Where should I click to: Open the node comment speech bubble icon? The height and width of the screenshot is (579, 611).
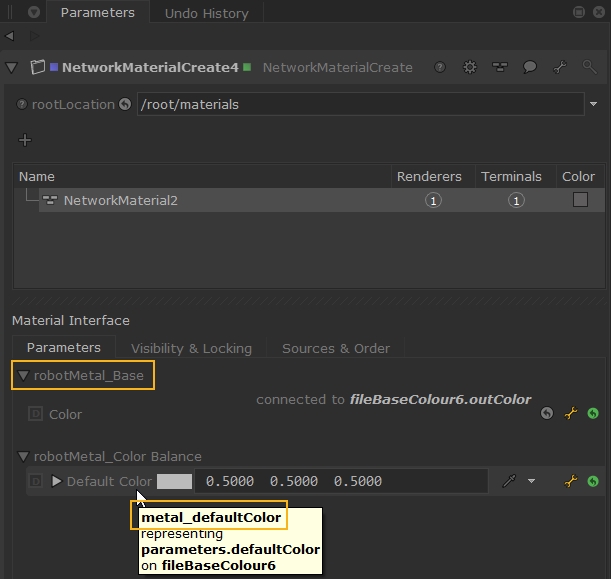[530, 68]
